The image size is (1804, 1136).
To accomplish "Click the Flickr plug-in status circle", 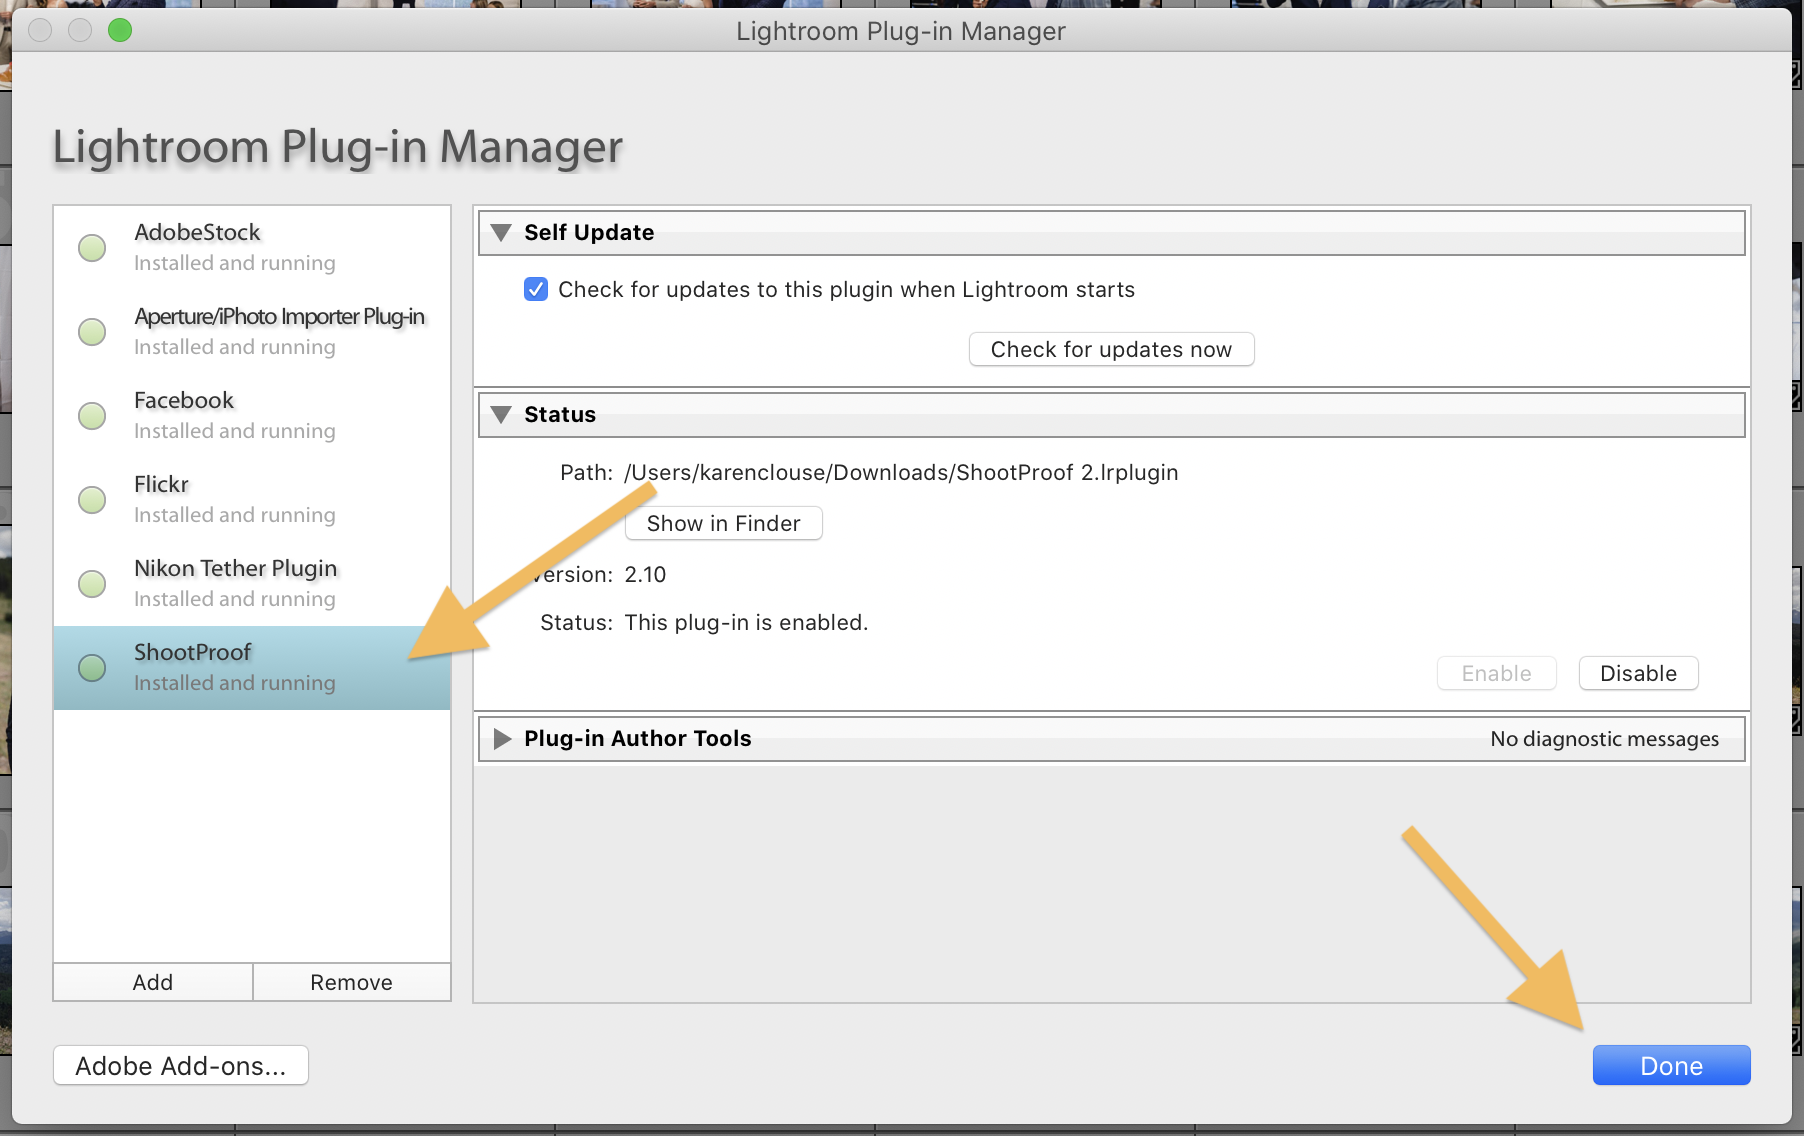I will [92, 500].
